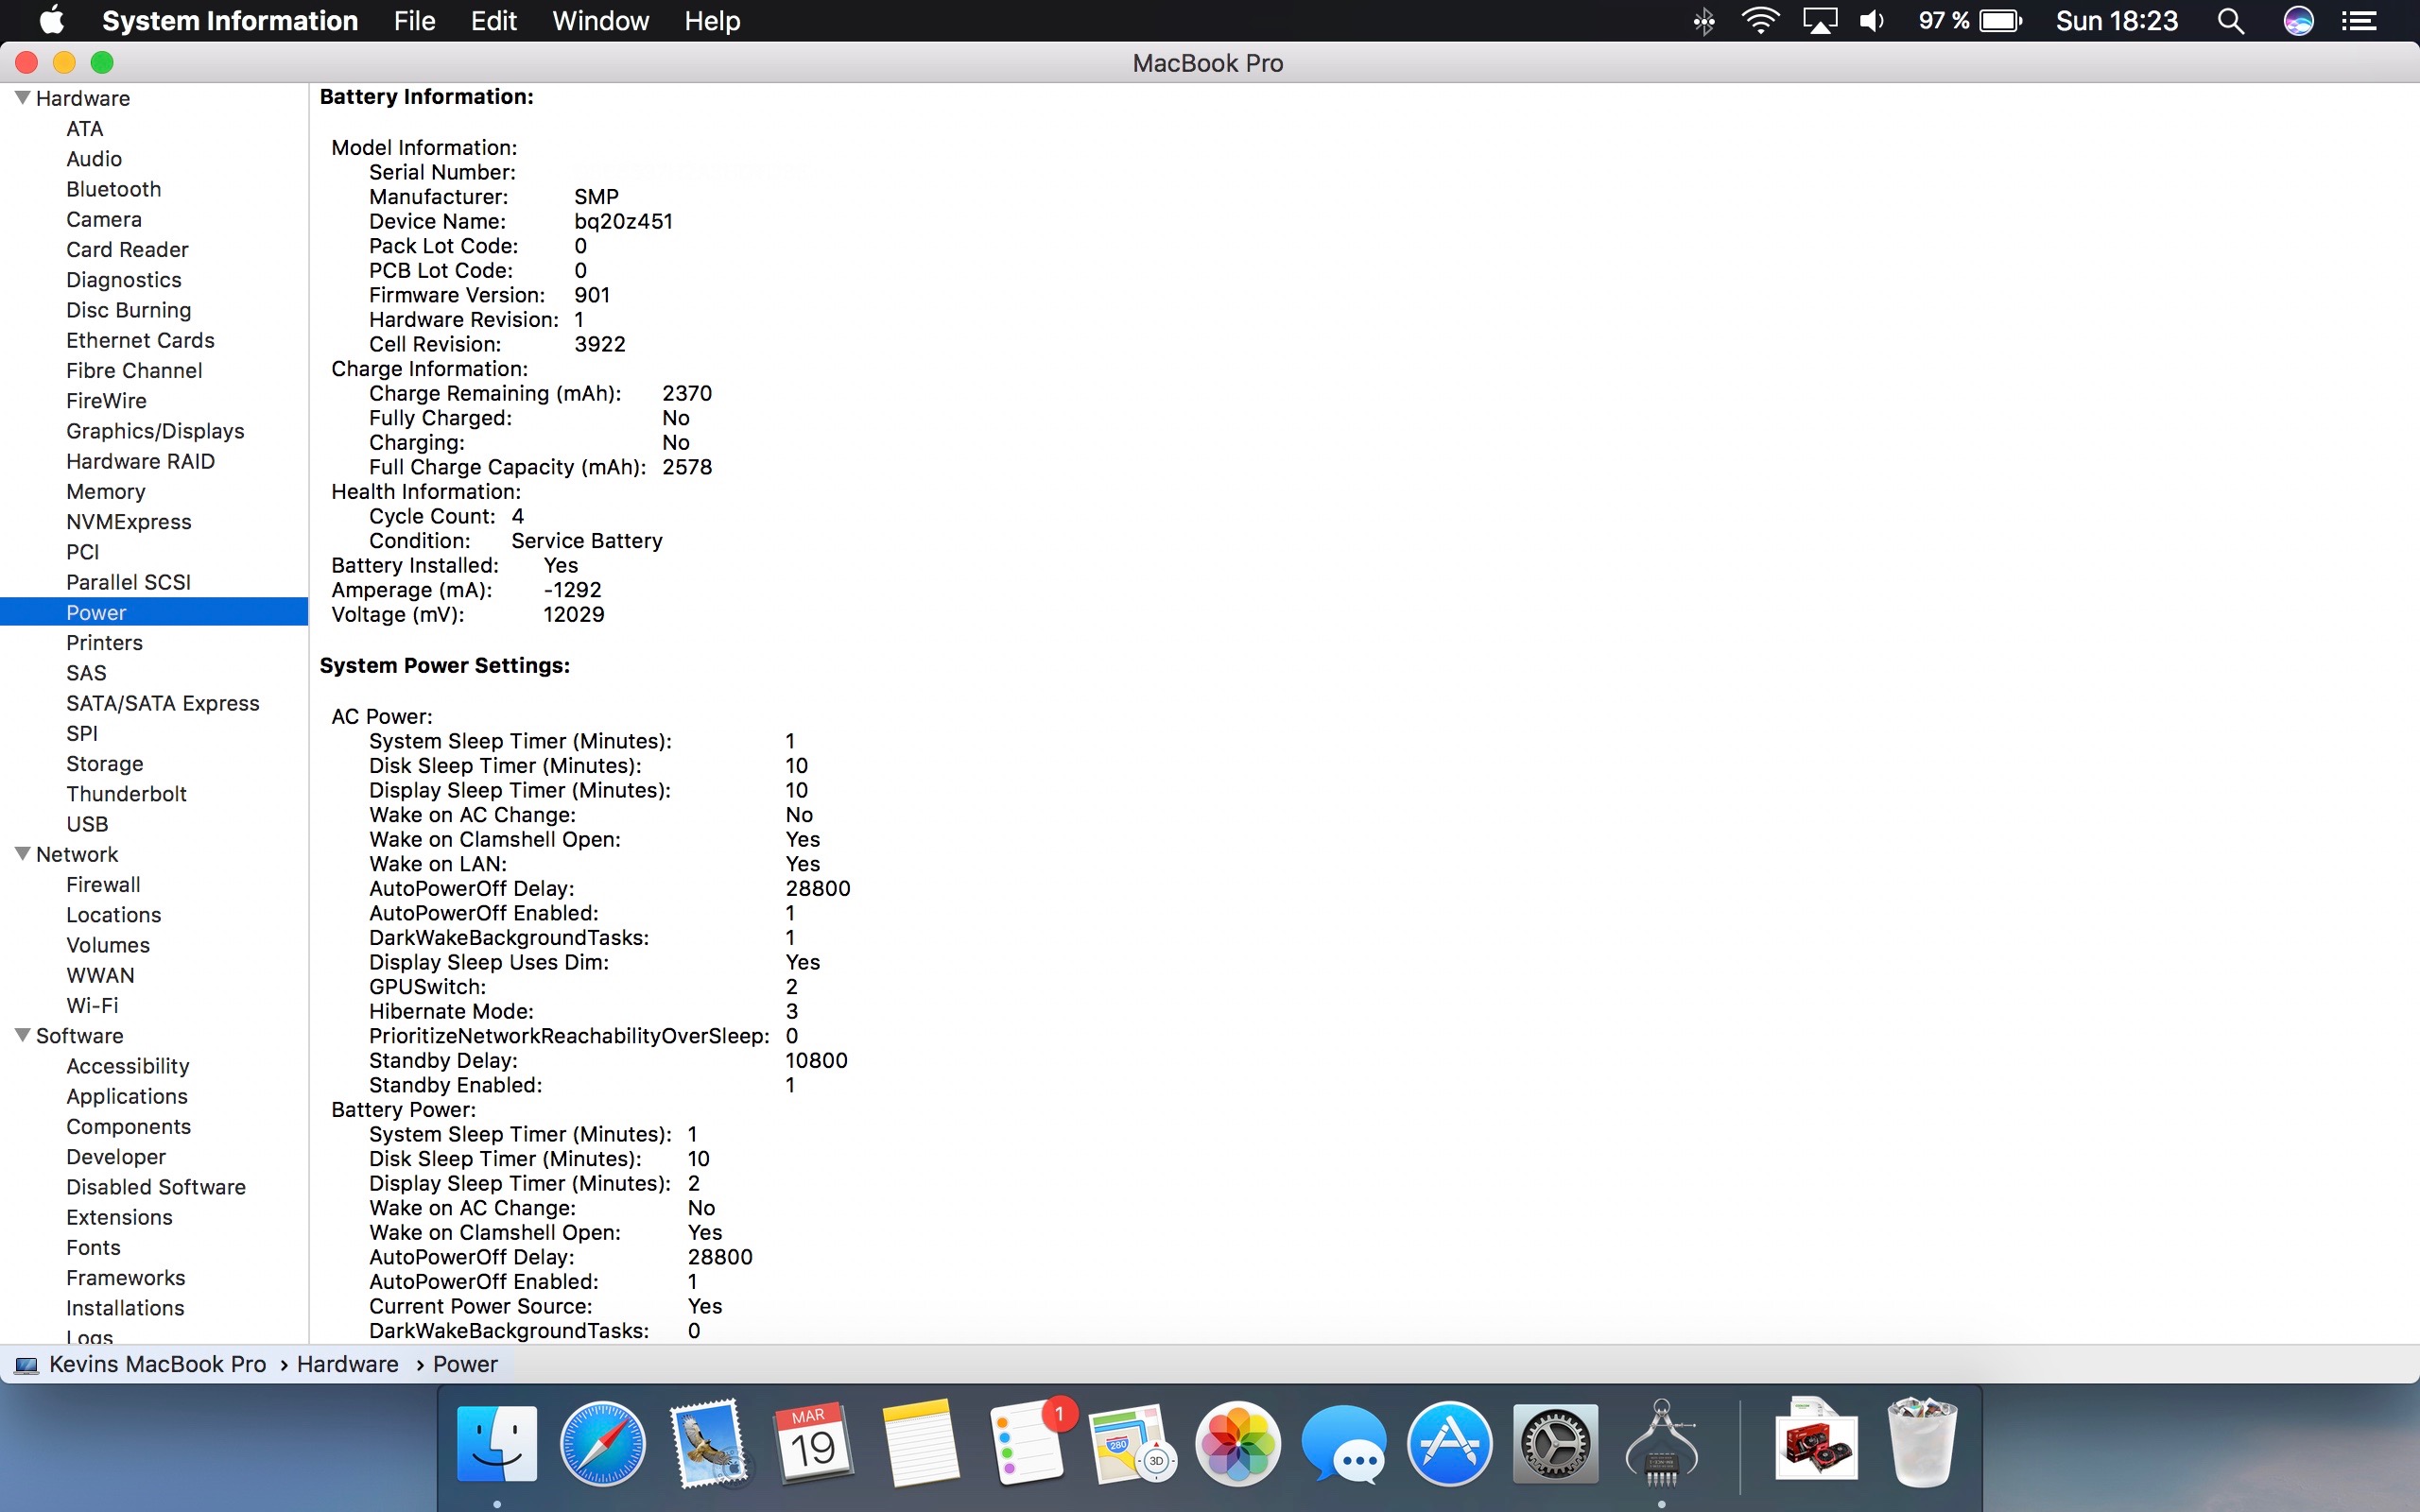
Task: Open the Apple menu
Action: pyautogui.click(x=52, y=20)
